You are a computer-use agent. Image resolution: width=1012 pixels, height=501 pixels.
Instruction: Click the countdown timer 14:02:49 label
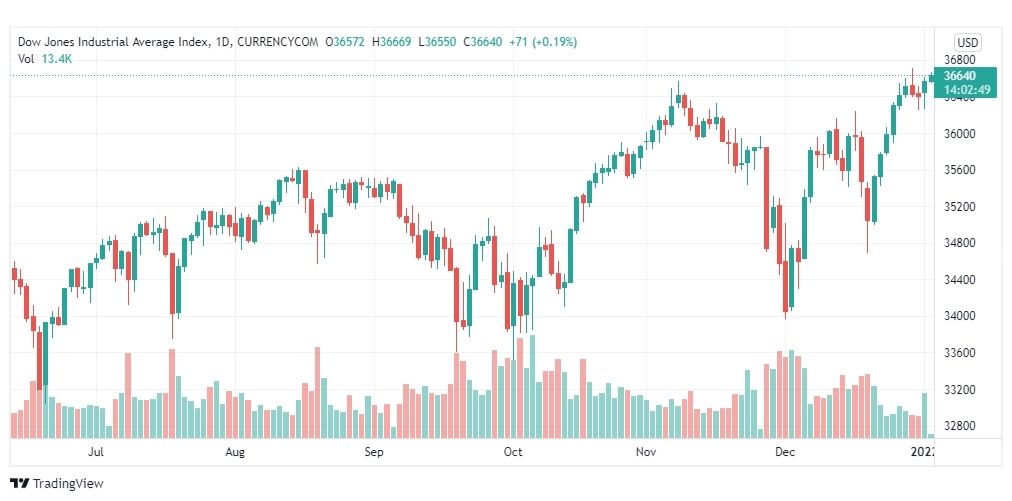point(966,90)
